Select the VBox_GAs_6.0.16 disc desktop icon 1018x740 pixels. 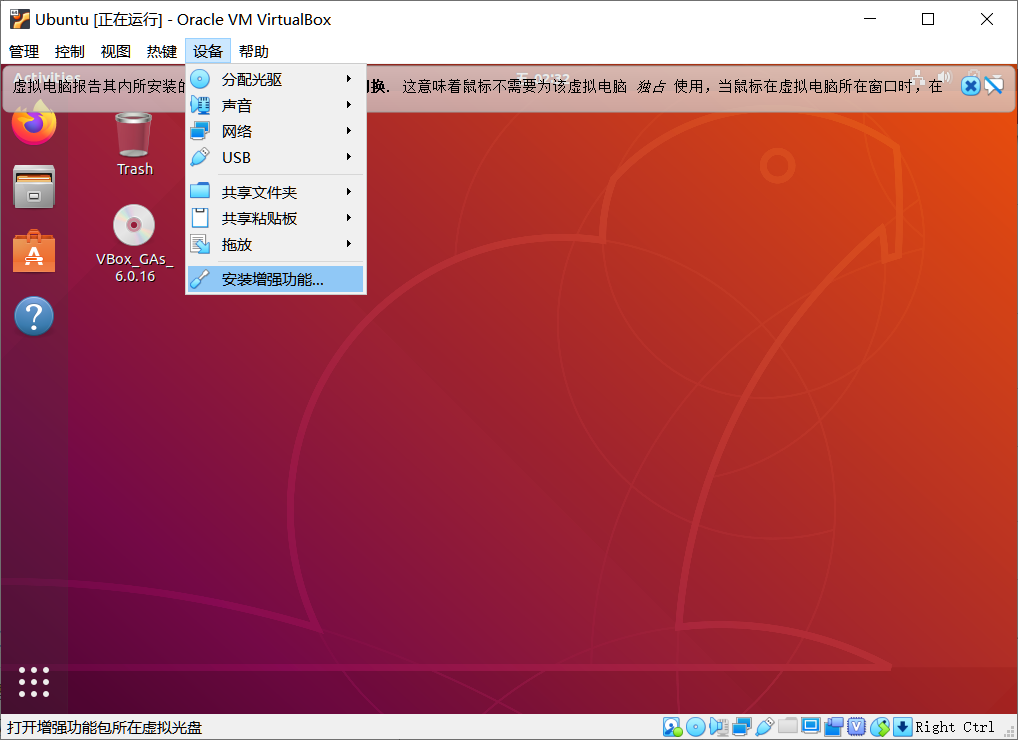pyautogui.click(x=134, y=244)
